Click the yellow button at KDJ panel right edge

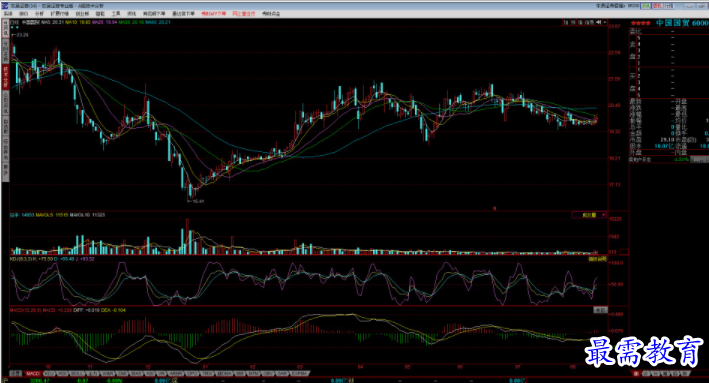pyautogui.click(x=597, y=260)
